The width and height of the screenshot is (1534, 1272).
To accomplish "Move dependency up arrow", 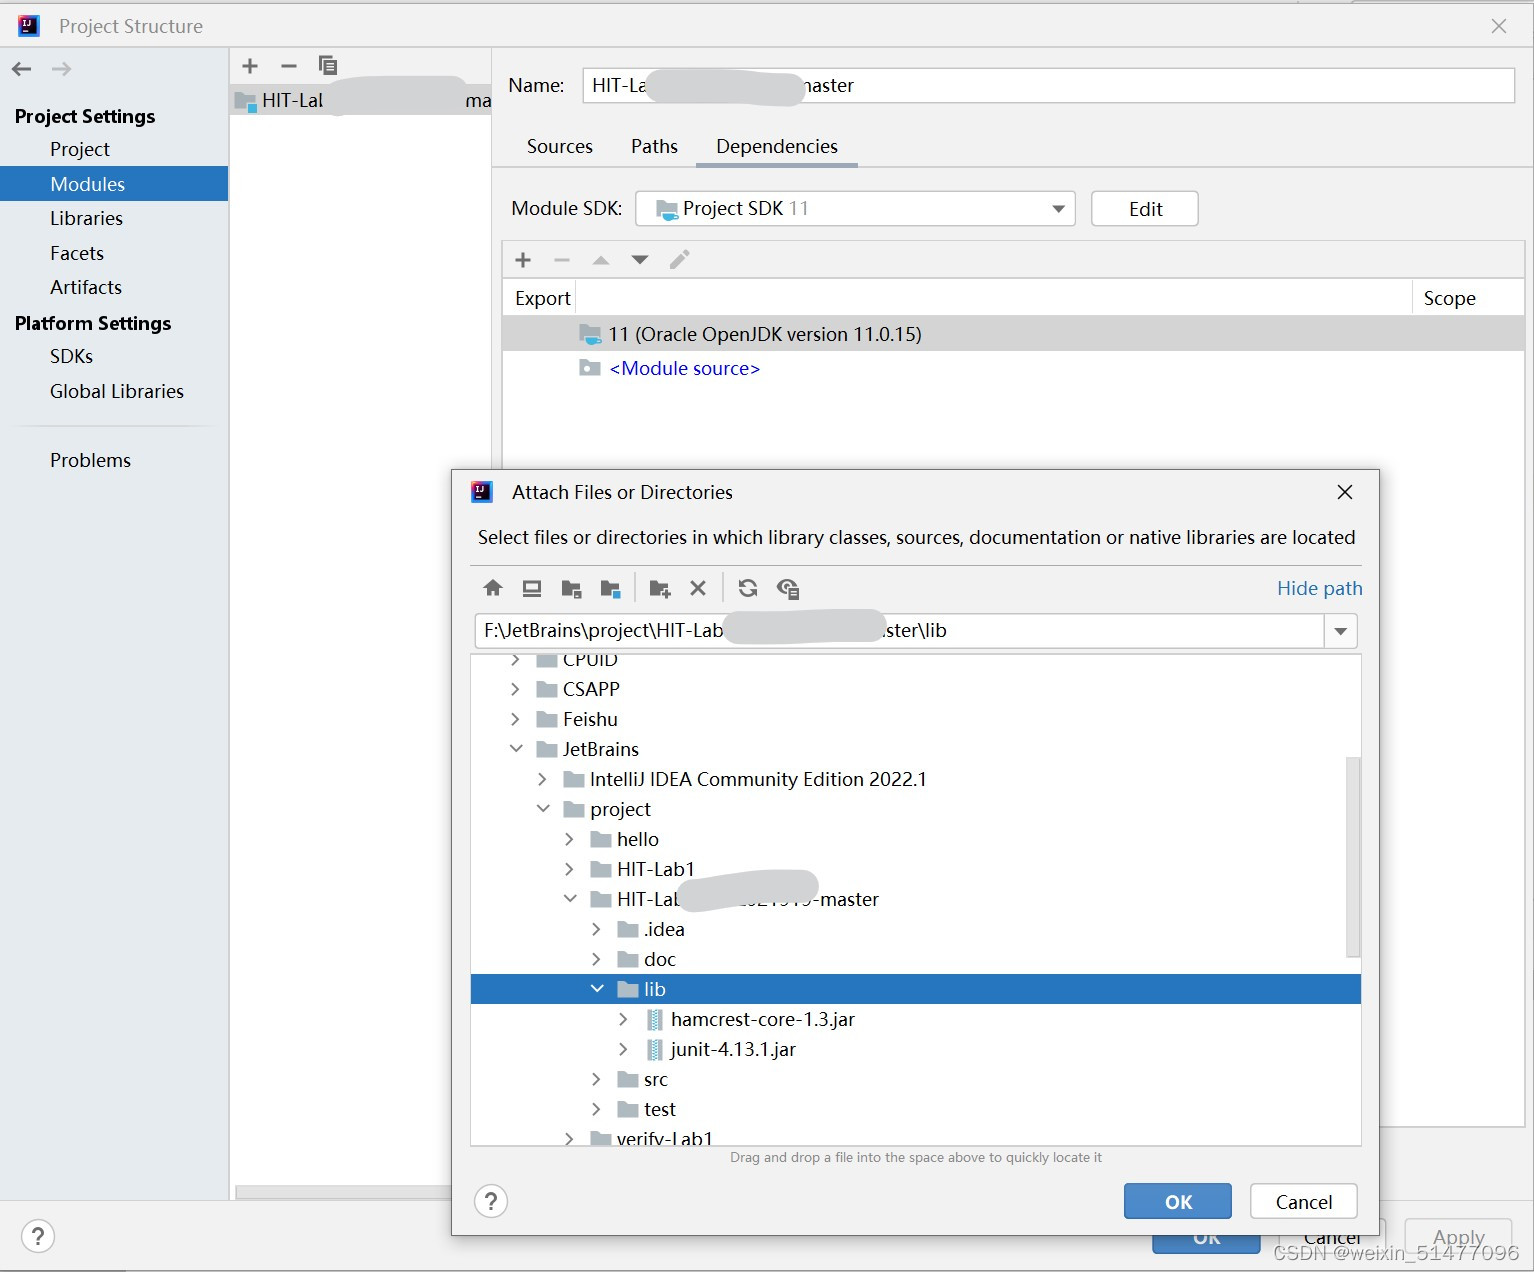I will click(601, 260).
